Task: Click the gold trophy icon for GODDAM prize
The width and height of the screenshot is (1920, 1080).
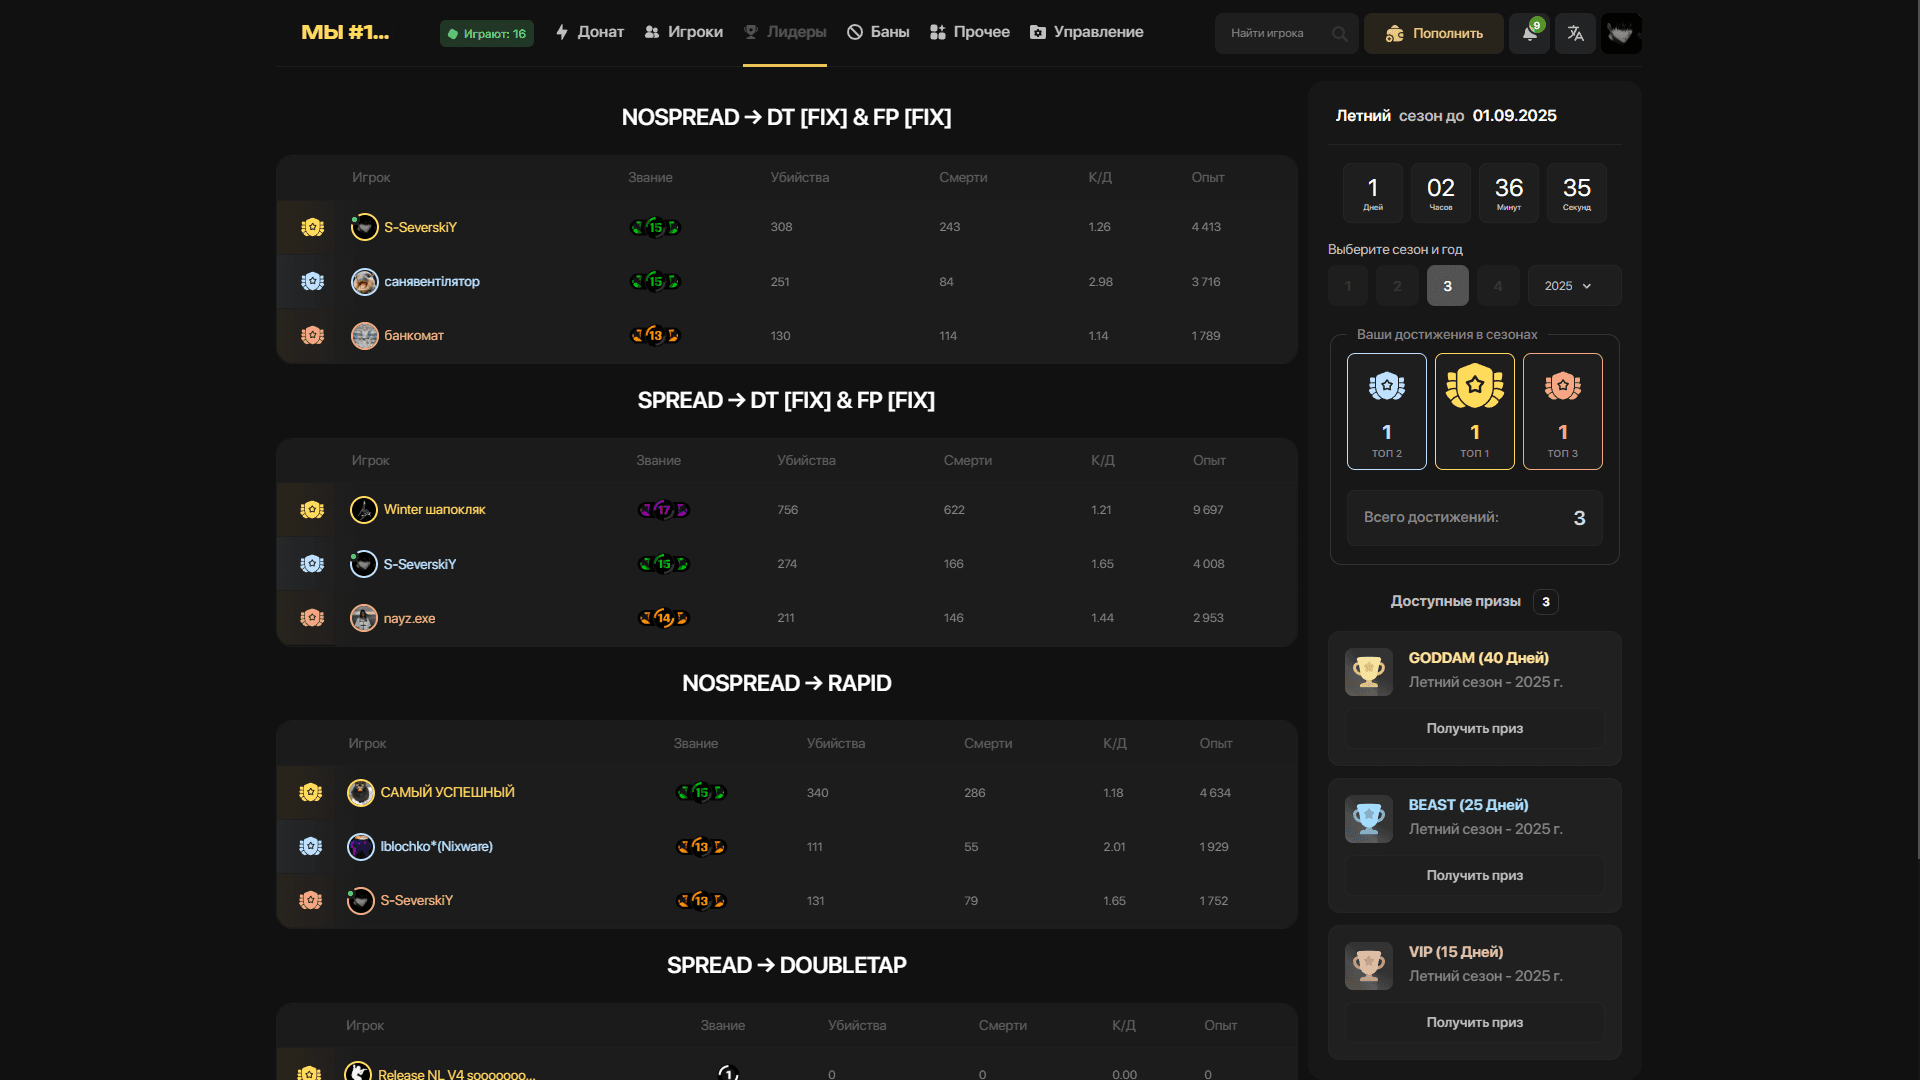Action: pyautogui.click(x=1369, y=672)
